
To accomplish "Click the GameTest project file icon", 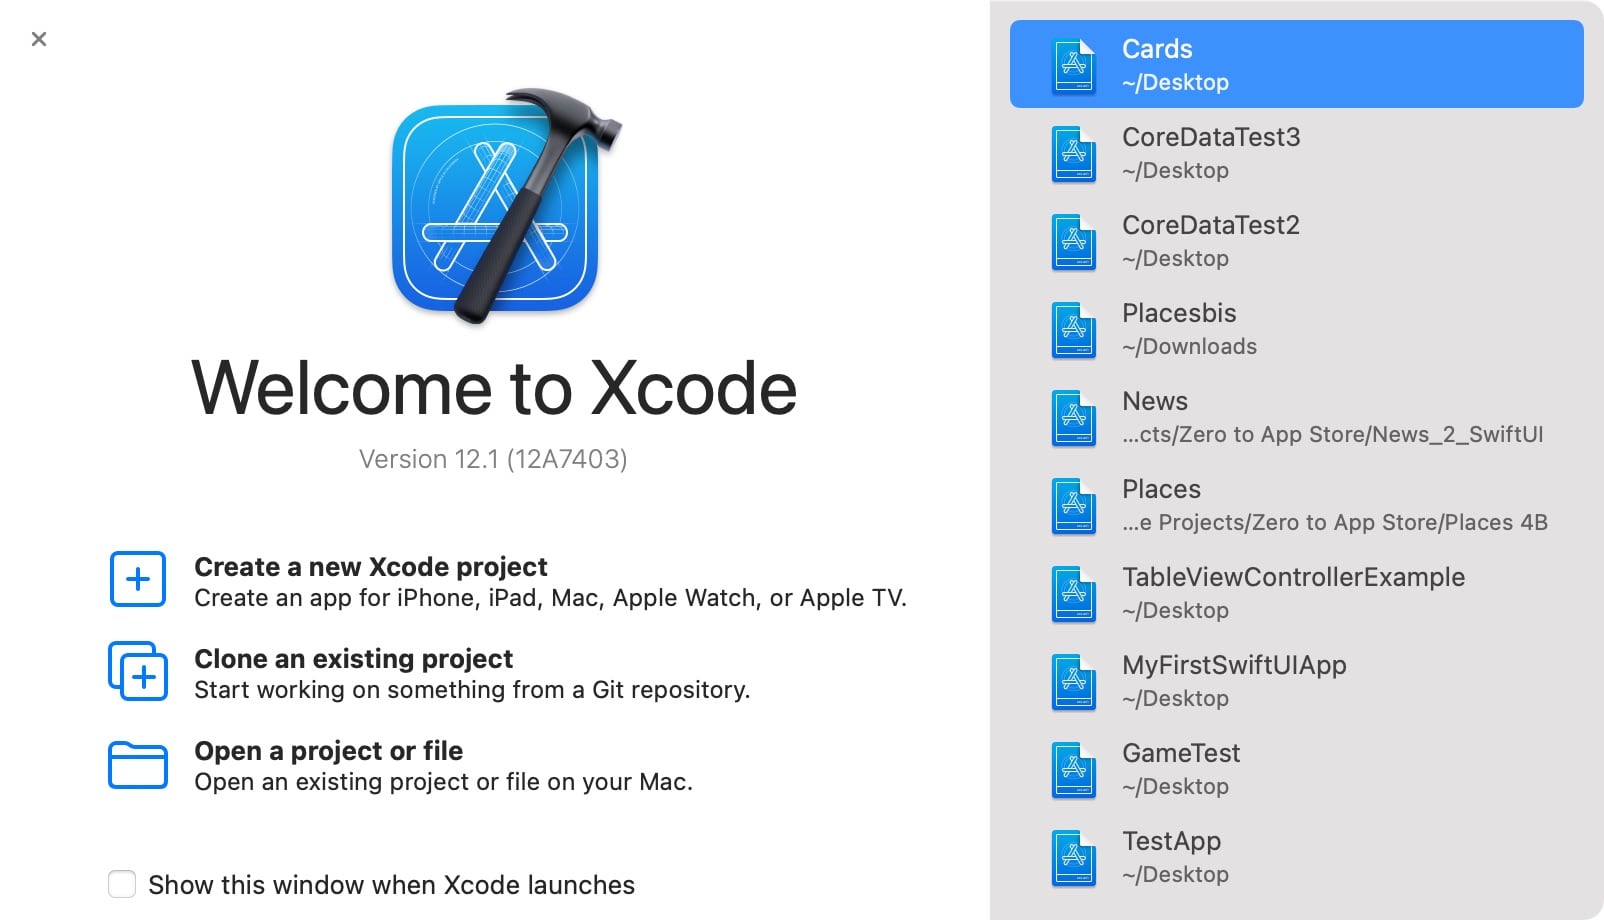I will pyautogui.click(x=1074, y=769).
